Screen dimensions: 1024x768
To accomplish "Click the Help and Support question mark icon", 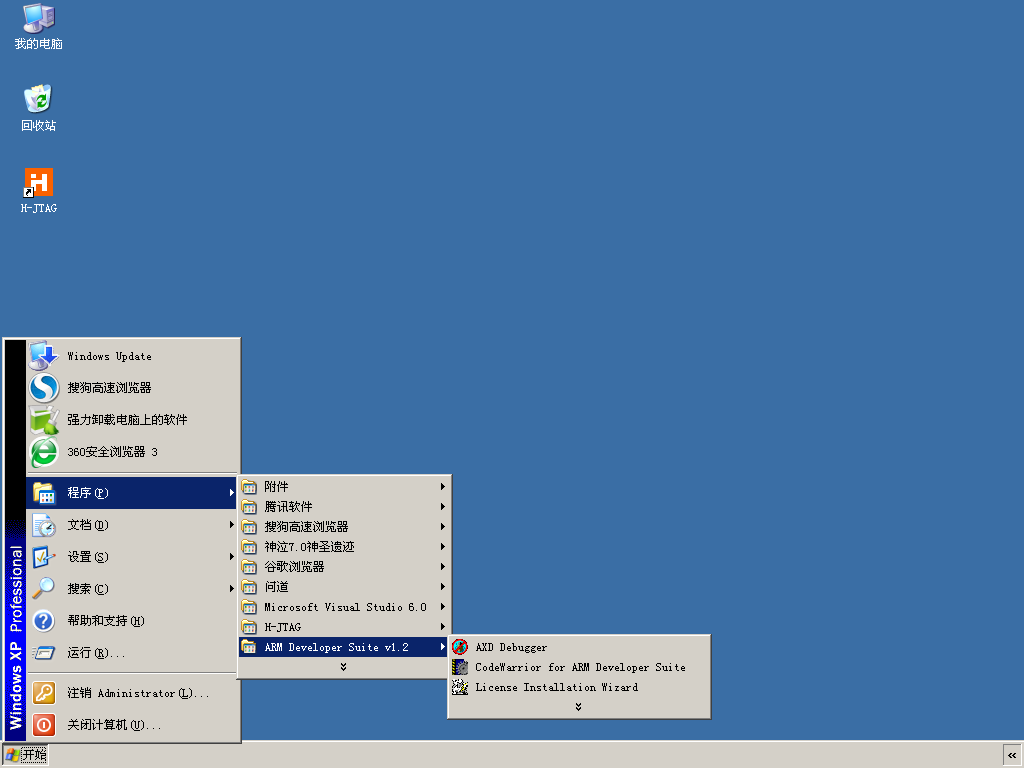I will (44, 621).
